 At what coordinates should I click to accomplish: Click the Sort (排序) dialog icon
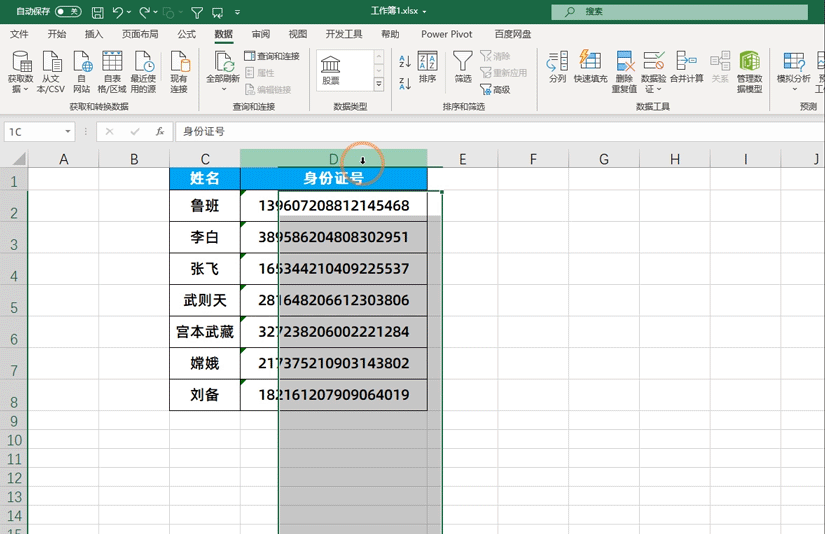[x=427, y=62]
